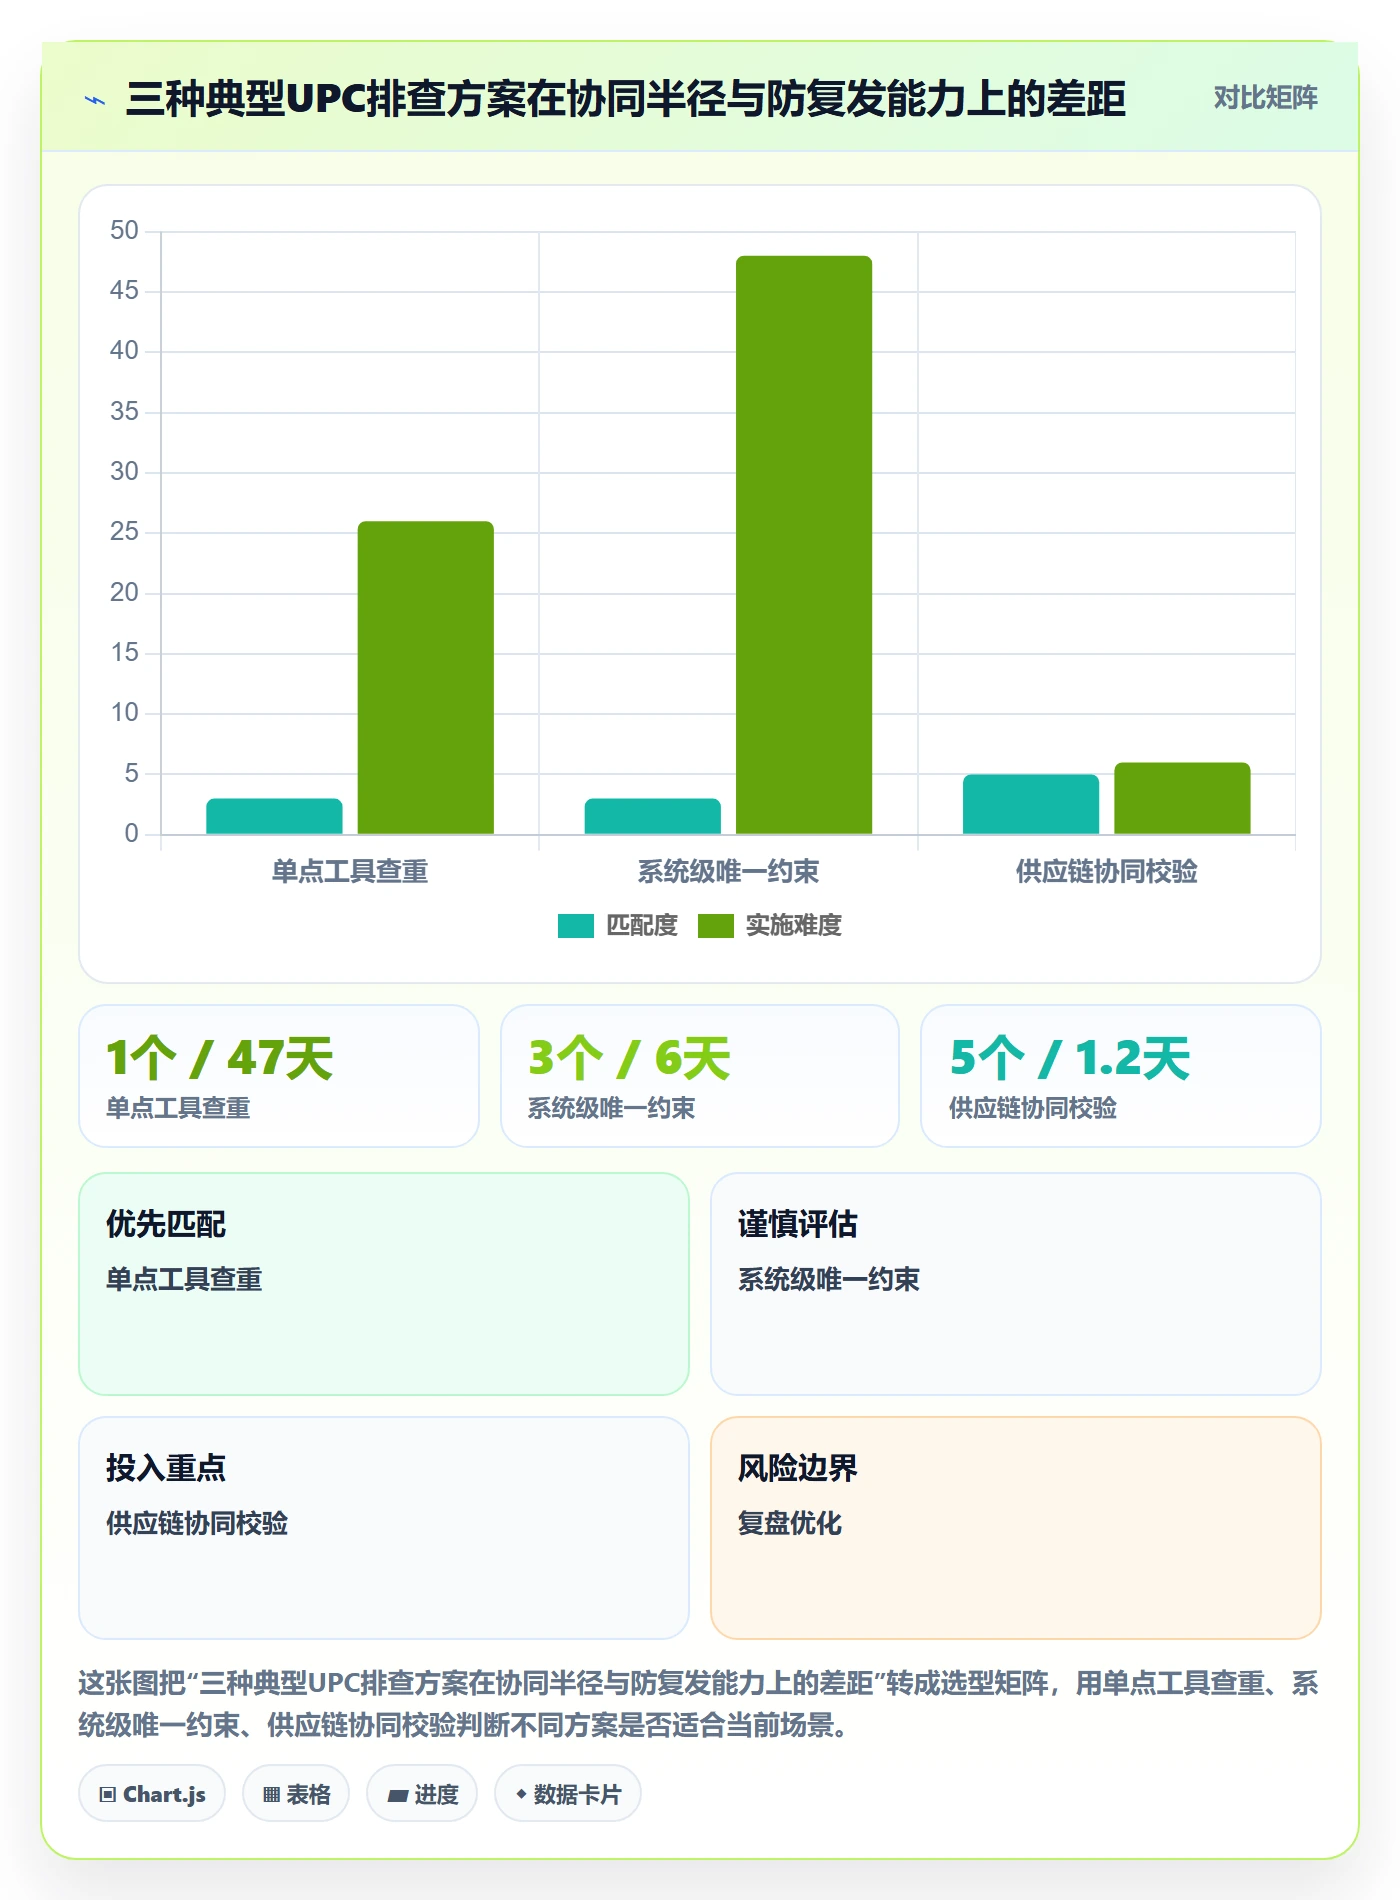Click the teal 匹配度 bar for 单点工具查重
Viewport: 1400px width, 1900px height.
(x=274, y=816)
